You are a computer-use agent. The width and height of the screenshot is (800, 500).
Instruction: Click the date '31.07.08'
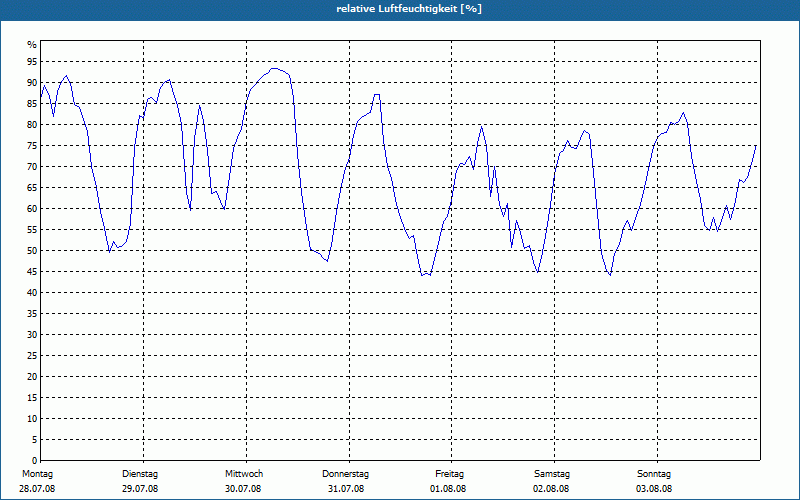click(x=346, y=489)
